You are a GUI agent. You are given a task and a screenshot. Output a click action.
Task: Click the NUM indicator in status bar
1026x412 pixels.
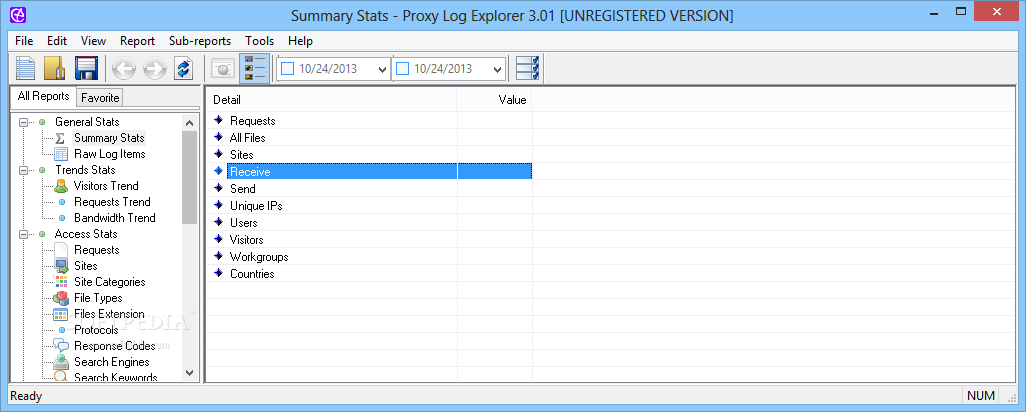click(981, 396)
